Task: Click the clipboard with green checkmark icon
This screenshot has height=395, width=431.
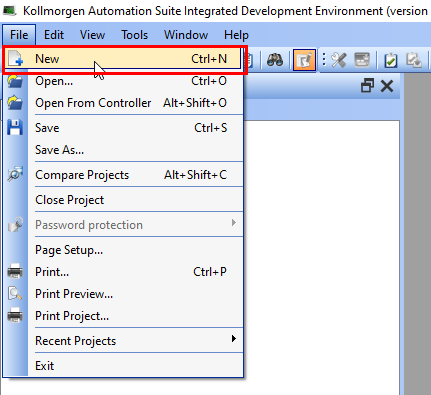Action: point(390,60)
